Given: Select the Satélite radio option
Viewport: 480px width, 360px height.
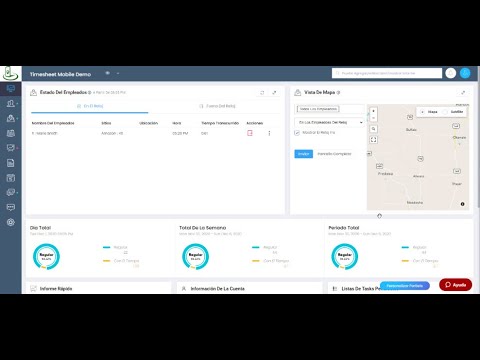Looking at the screenshot, I should pos(445,112).
